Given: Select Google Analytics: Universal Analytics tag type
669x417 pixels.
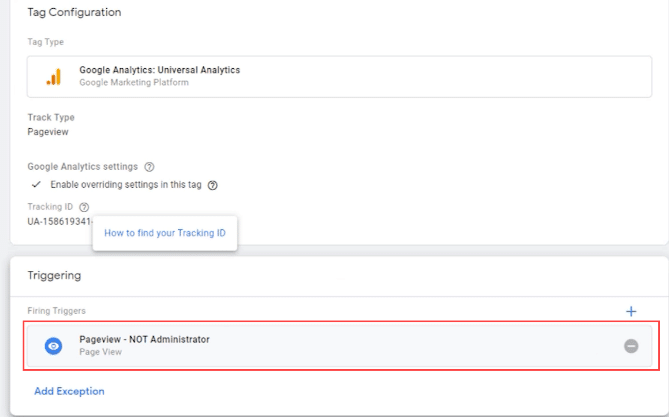Looking at the screenshot, I should pyautogui.click(x=339, y=77).
